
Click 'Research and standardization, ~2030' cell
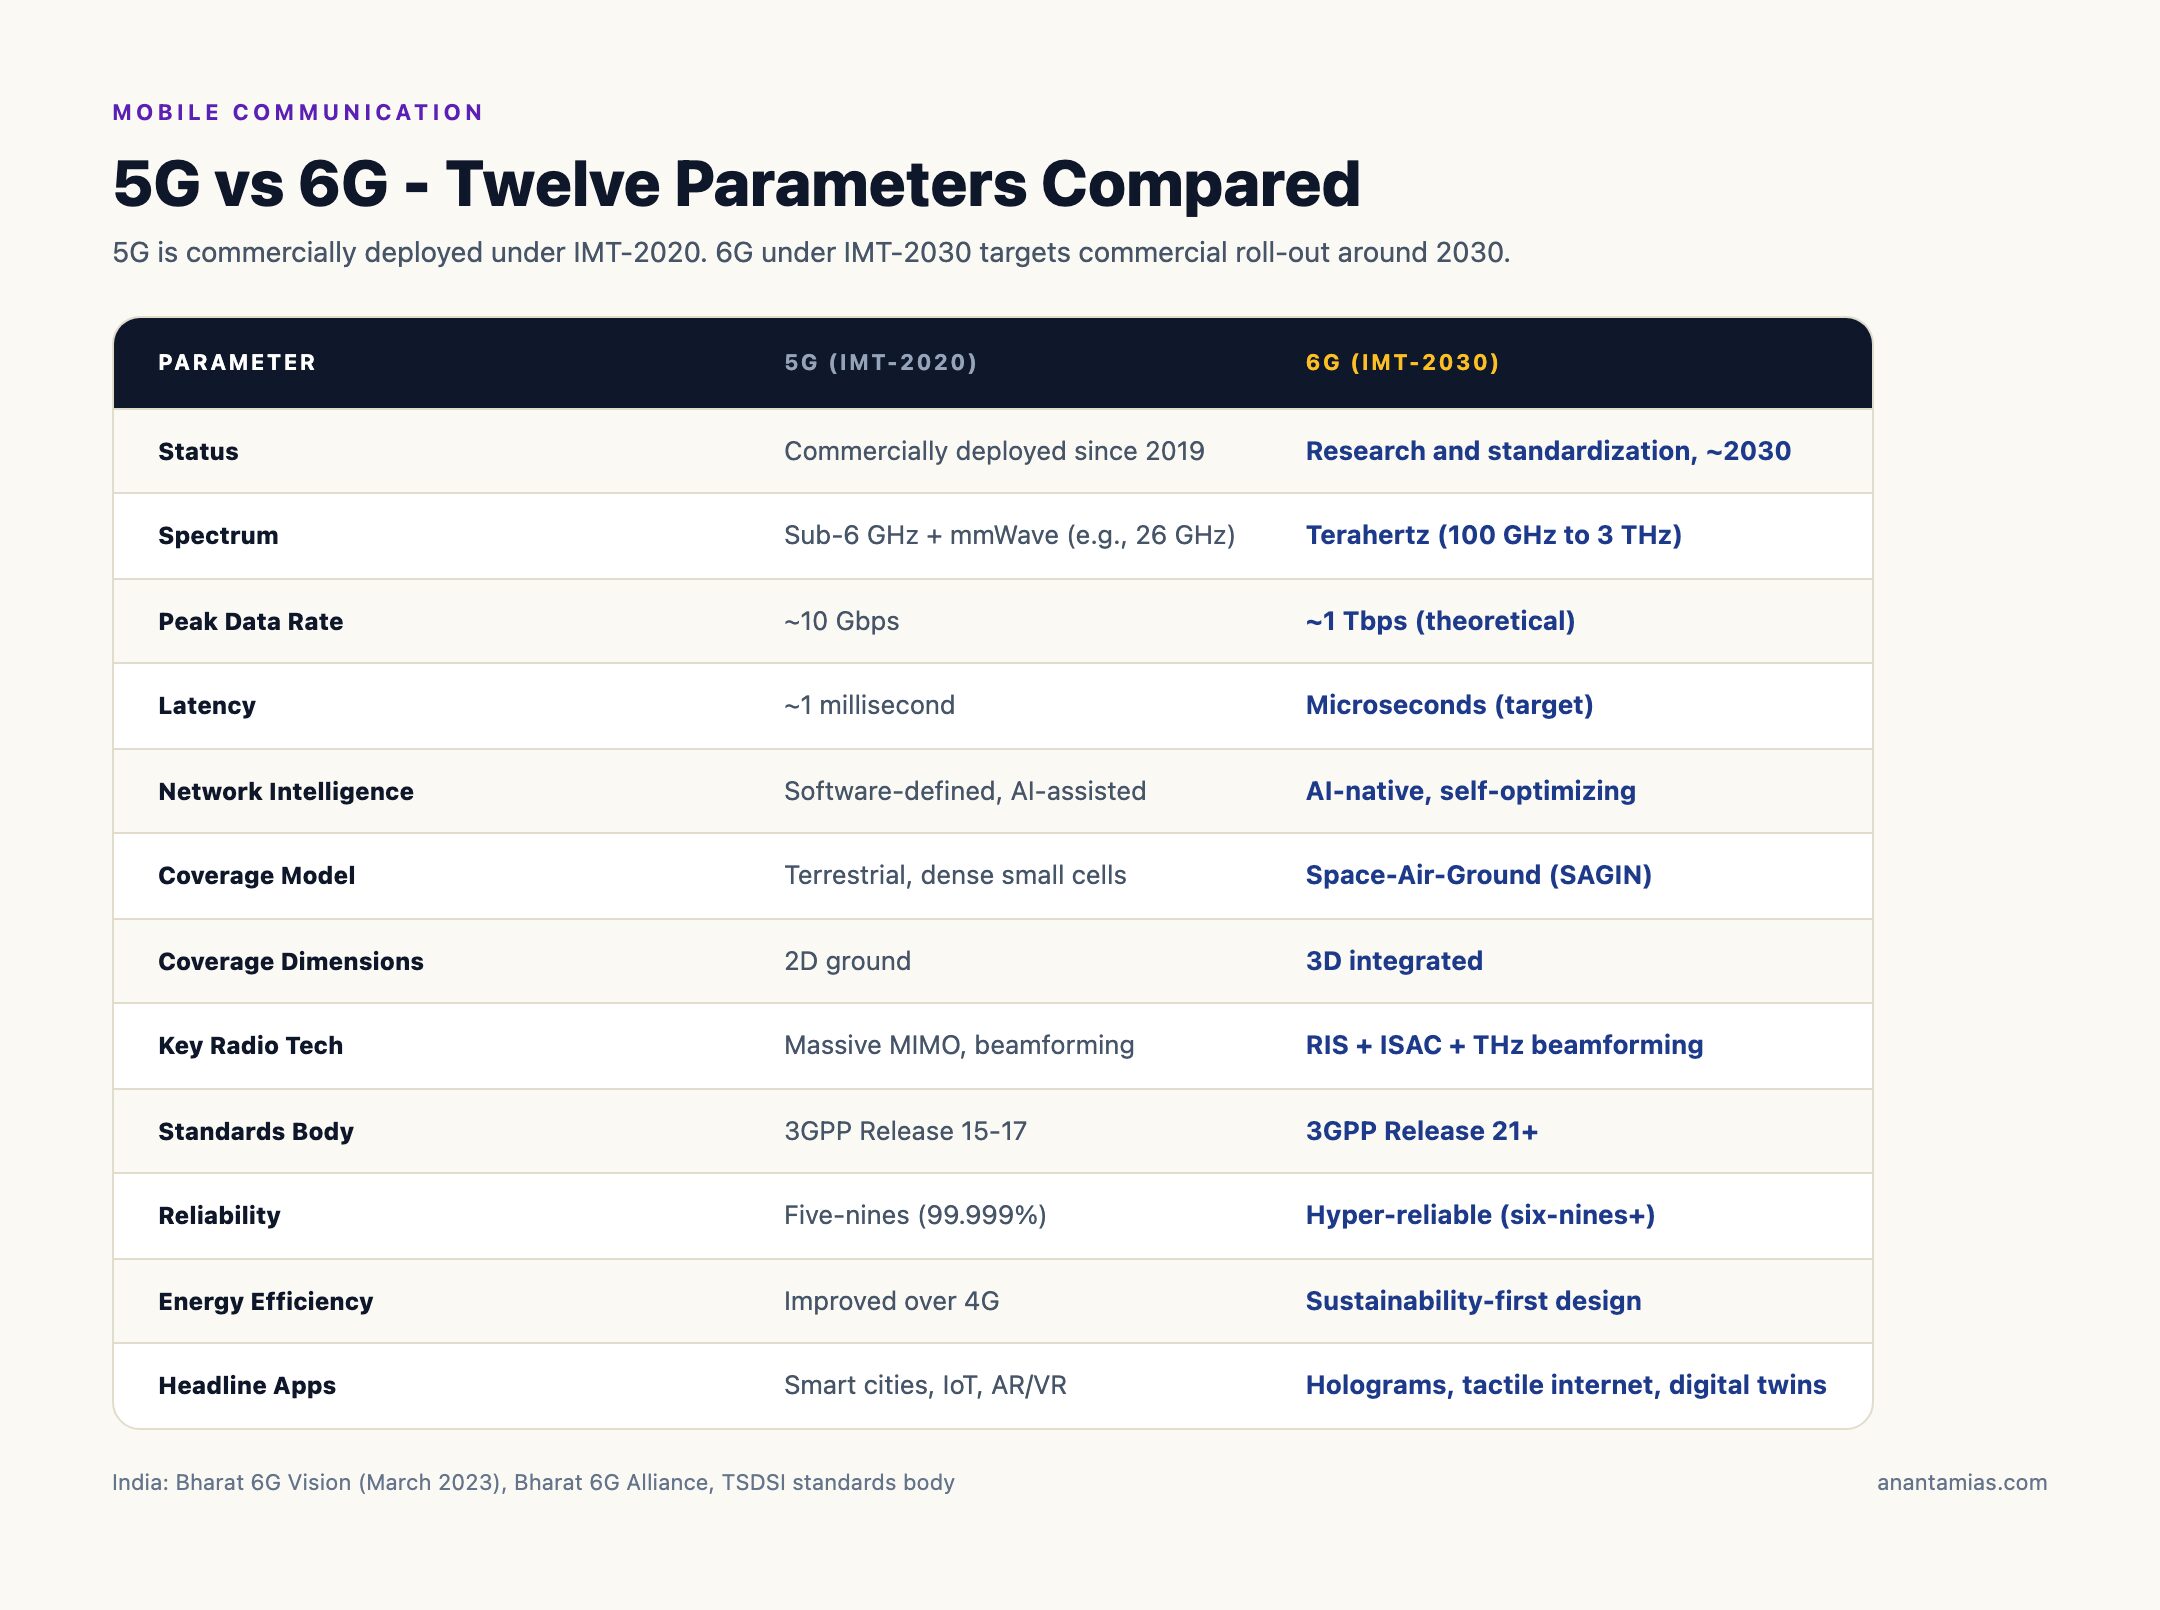click(x=1548, y=451)
